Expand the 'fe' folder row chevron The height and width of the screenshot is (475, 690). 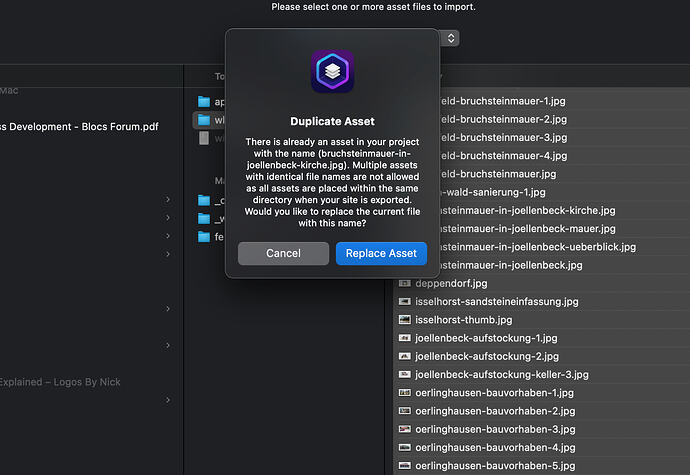point(168,237)
